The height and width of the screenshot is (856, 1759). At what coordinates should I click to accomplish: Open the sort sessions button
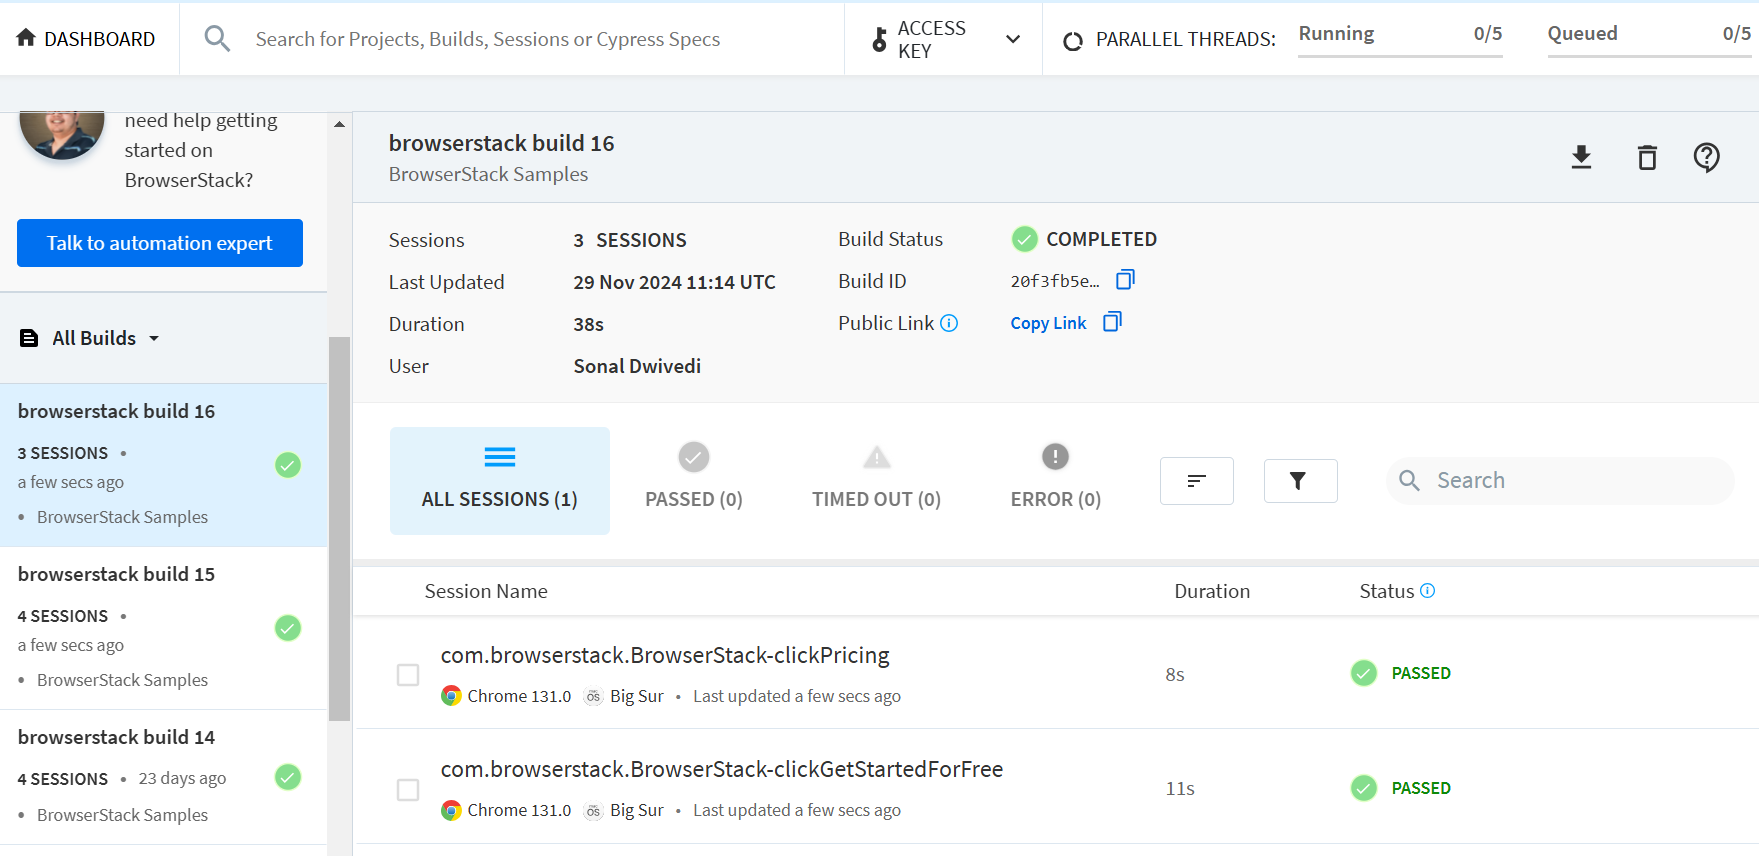pos(1197,481)
